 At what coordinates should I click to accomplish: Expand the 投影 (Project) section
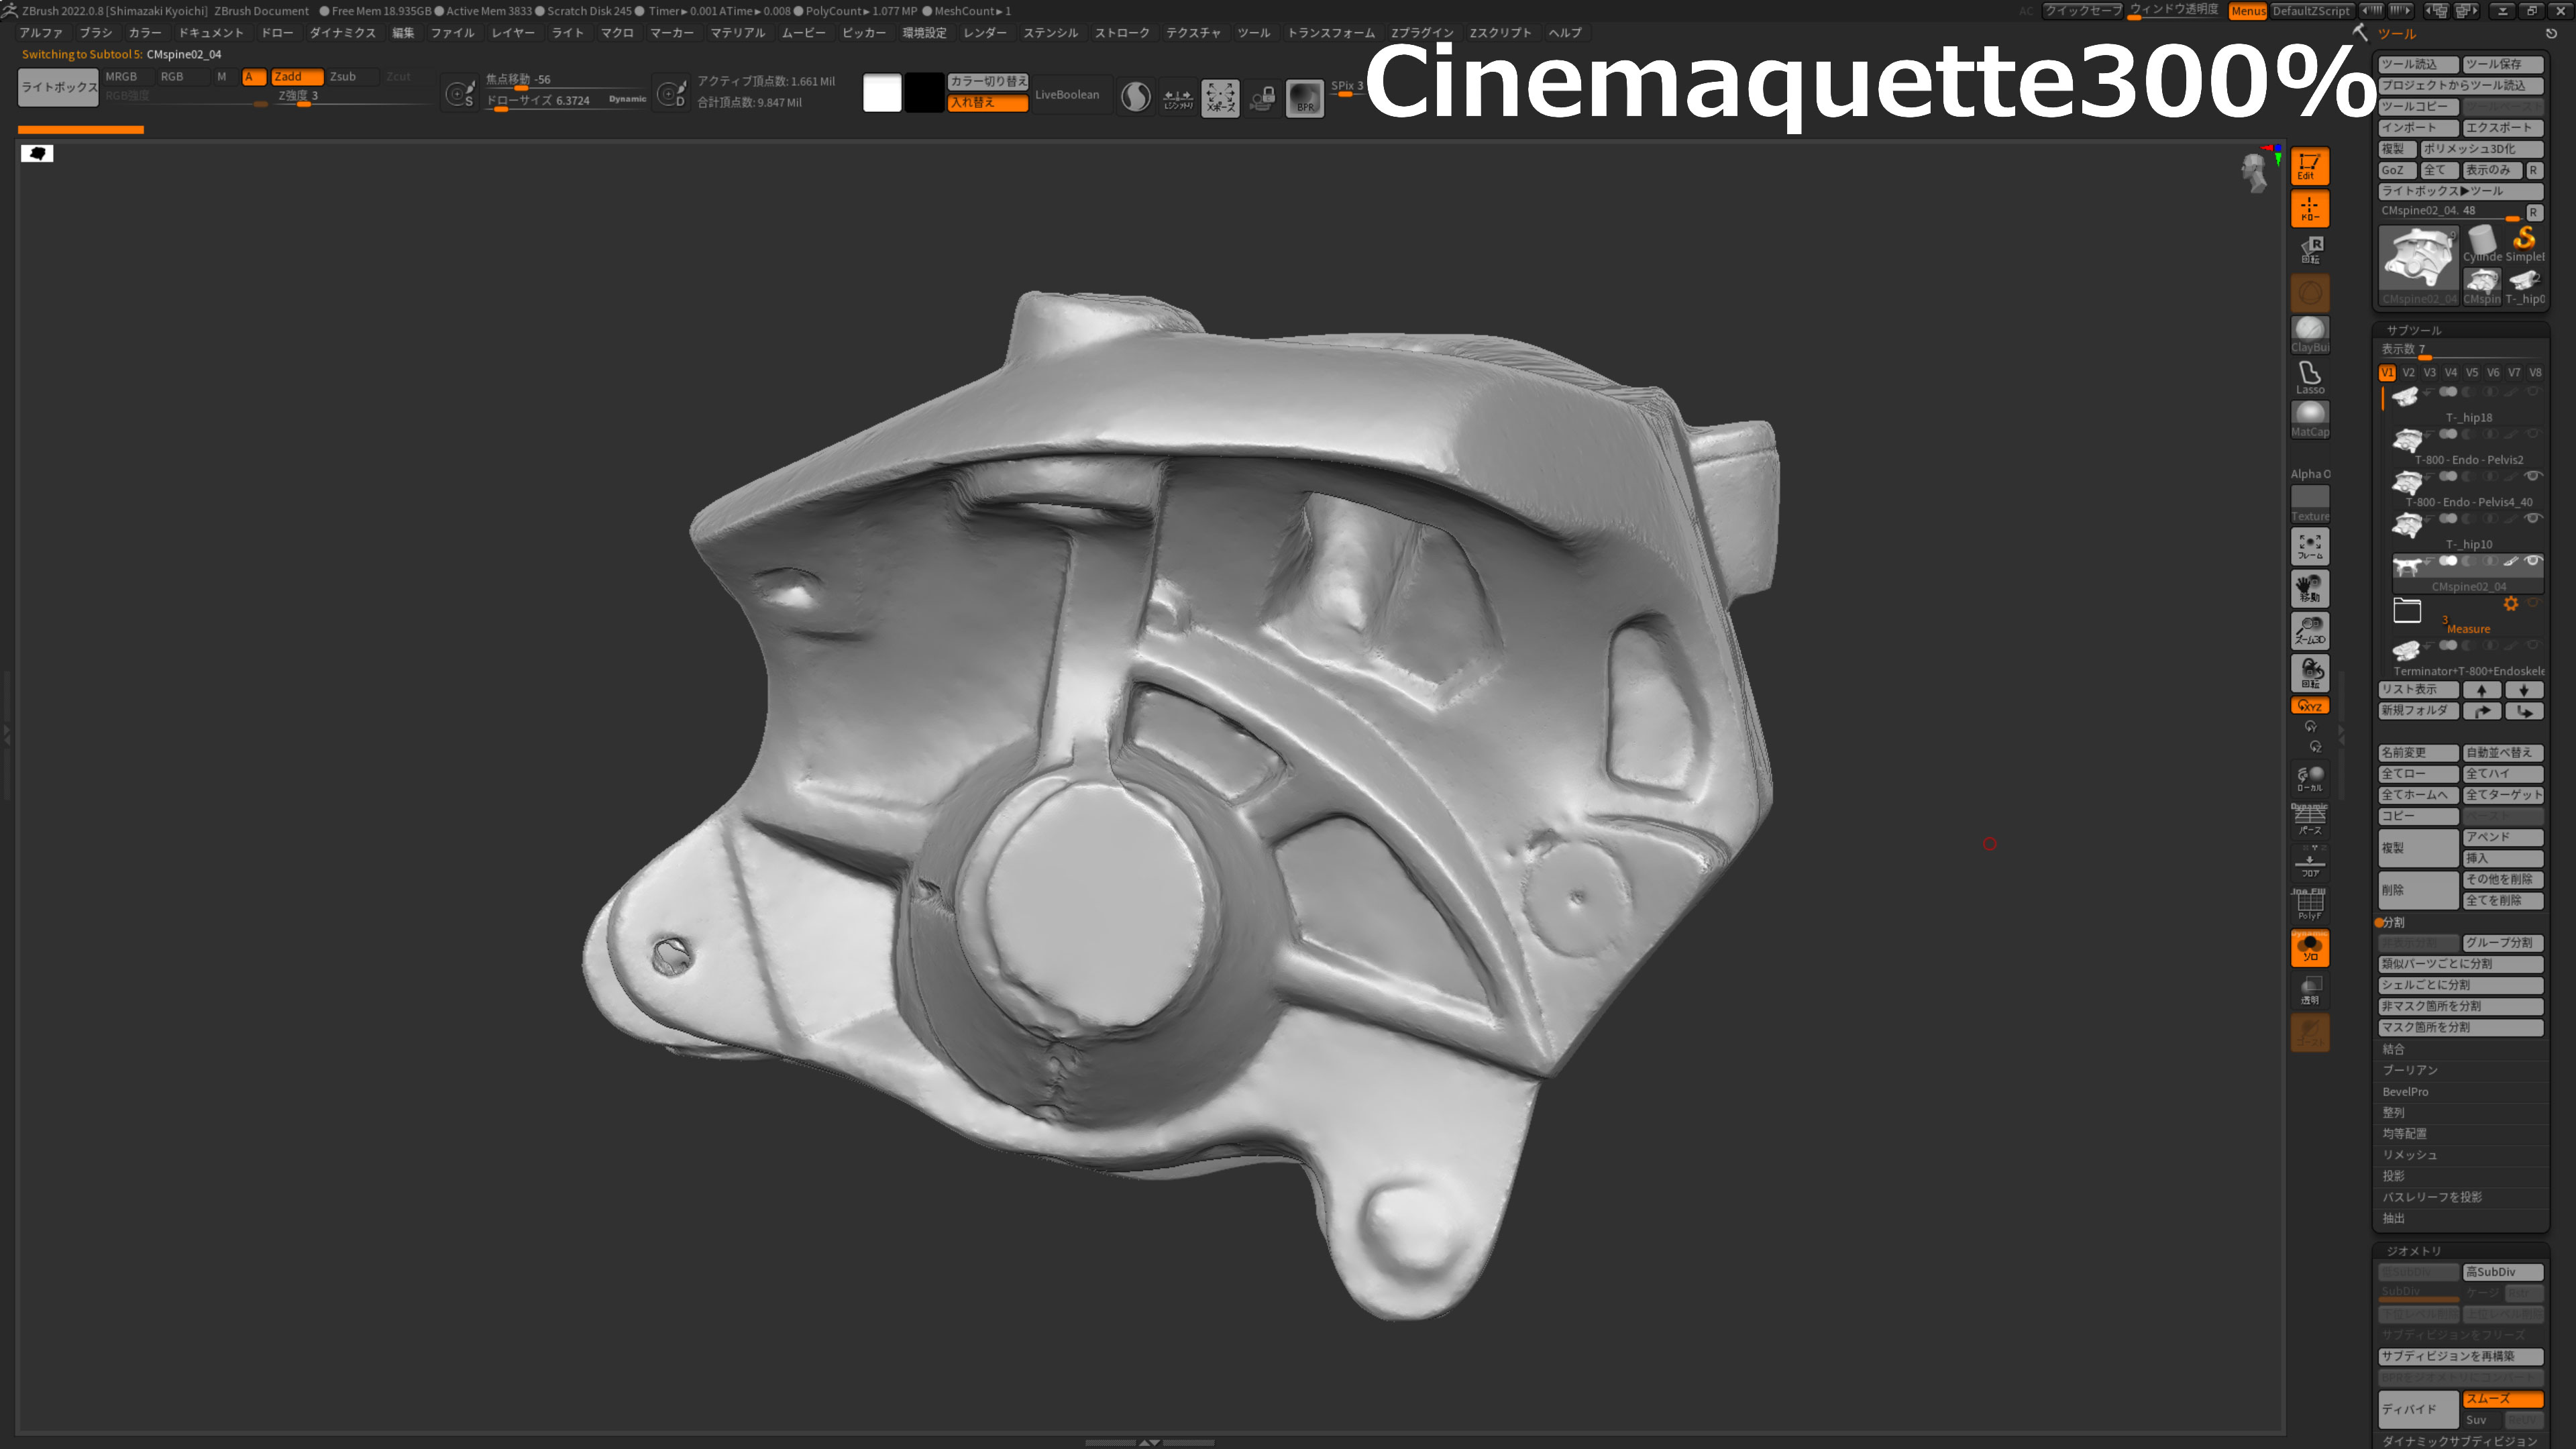2393,1176
